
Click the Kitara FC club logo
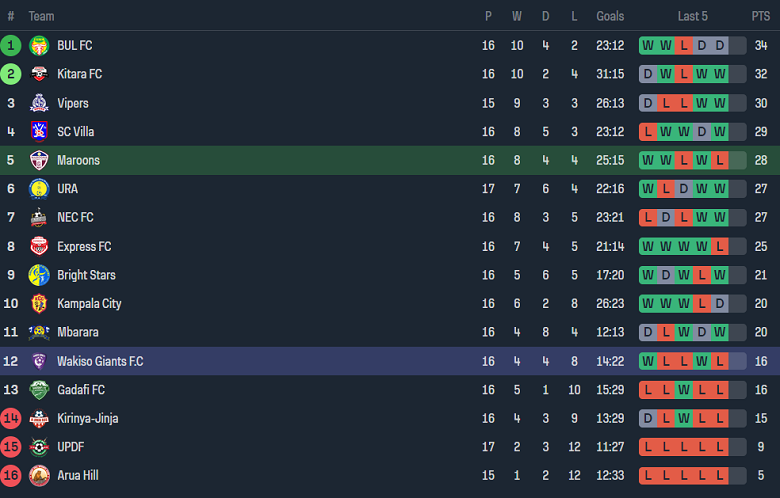click(39, 74)
